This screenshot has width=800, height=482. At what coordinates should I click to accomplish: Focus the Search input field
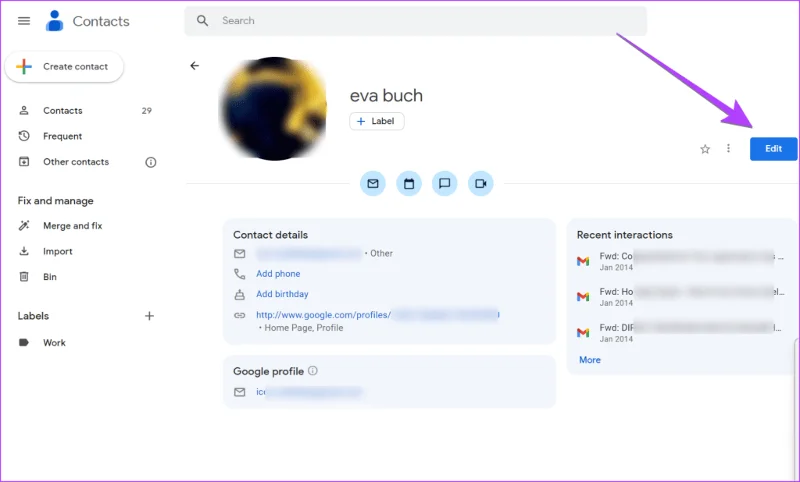tap(415, 21)
